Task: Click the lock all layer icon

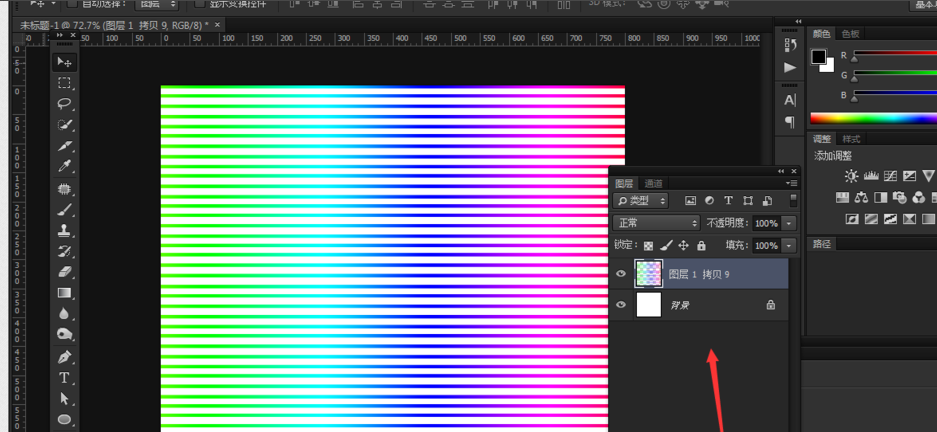Action: 701,245
